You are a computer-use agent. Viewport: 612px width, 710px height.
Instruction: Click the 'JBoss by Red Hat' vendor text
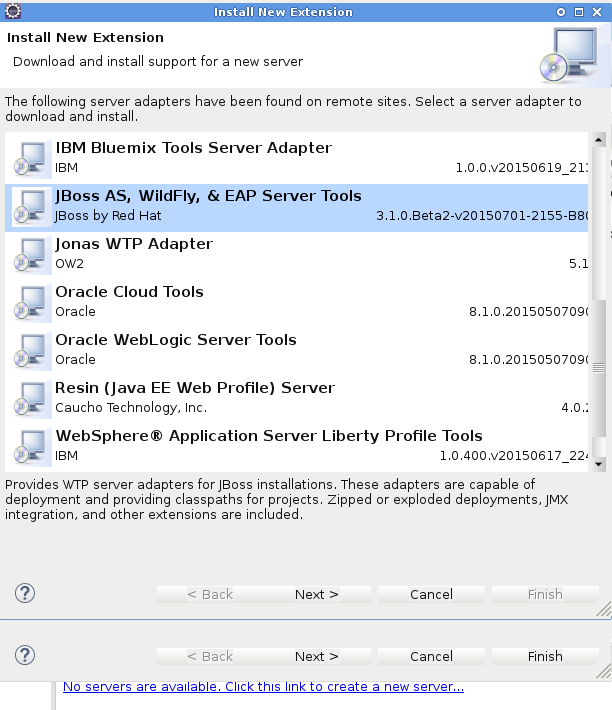pyautogui.click(x=108, y=216)
